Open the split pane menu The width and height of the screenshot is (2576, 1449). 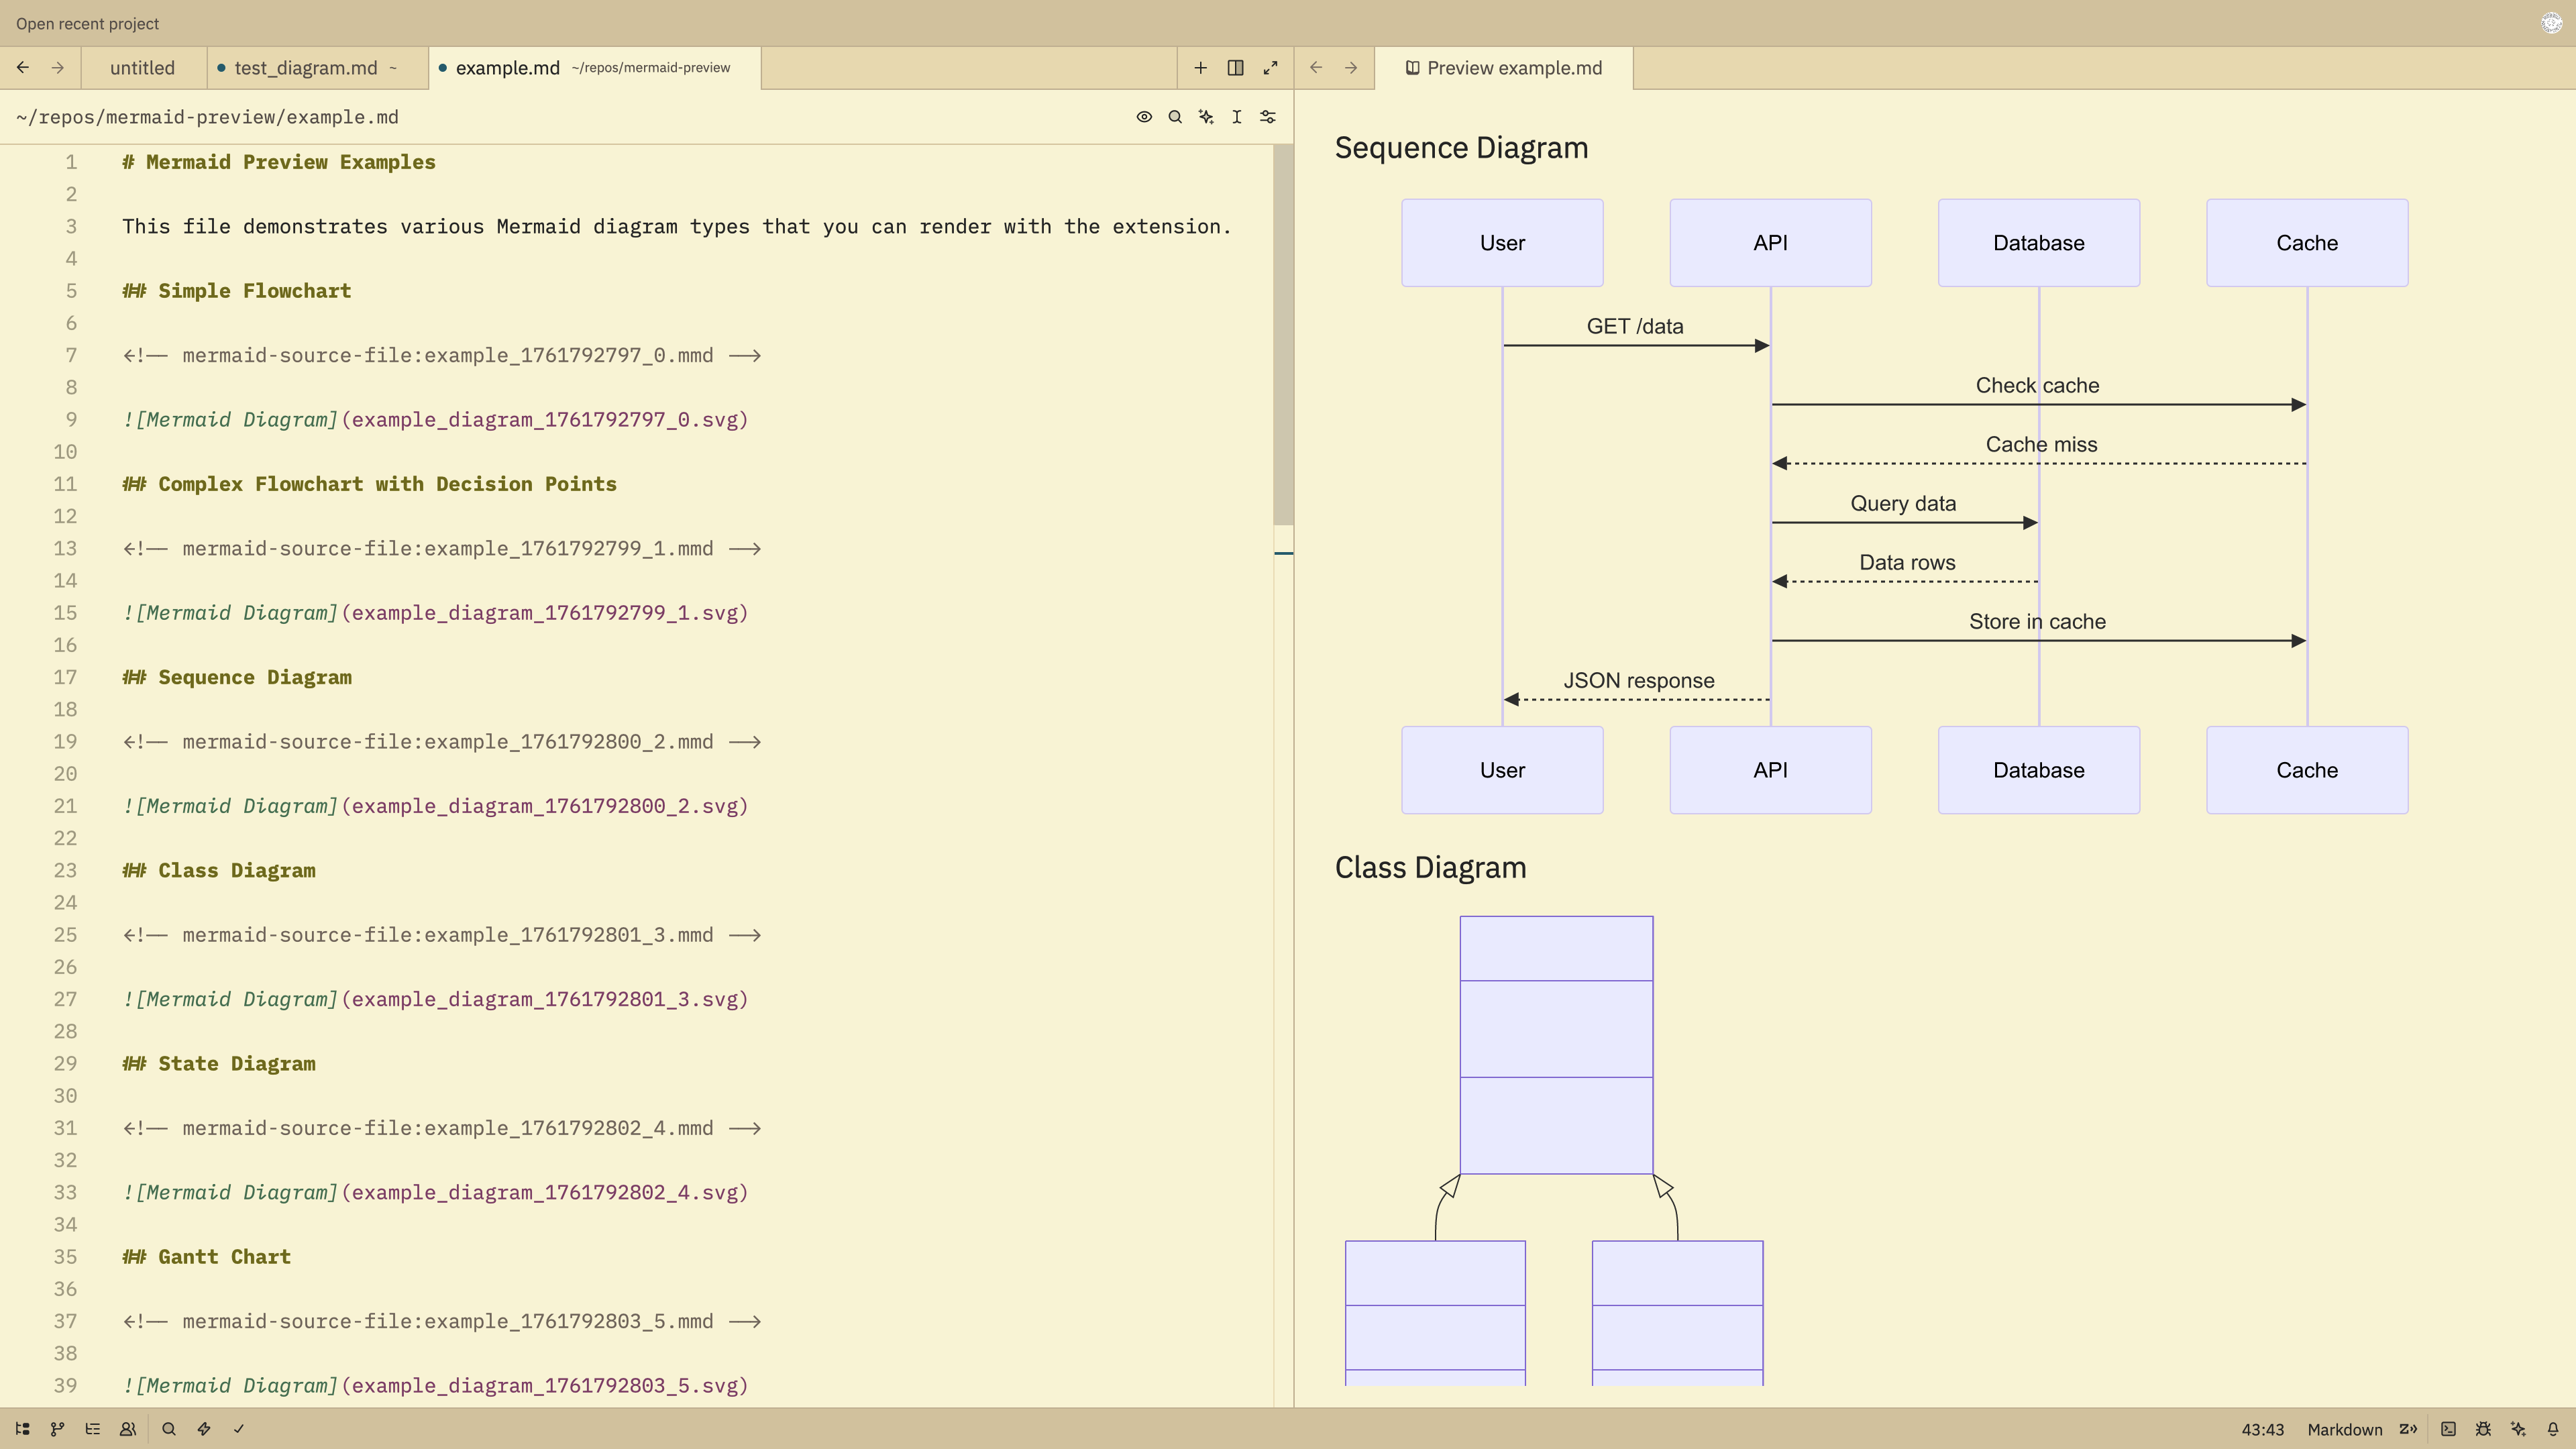pos(1235,68)
